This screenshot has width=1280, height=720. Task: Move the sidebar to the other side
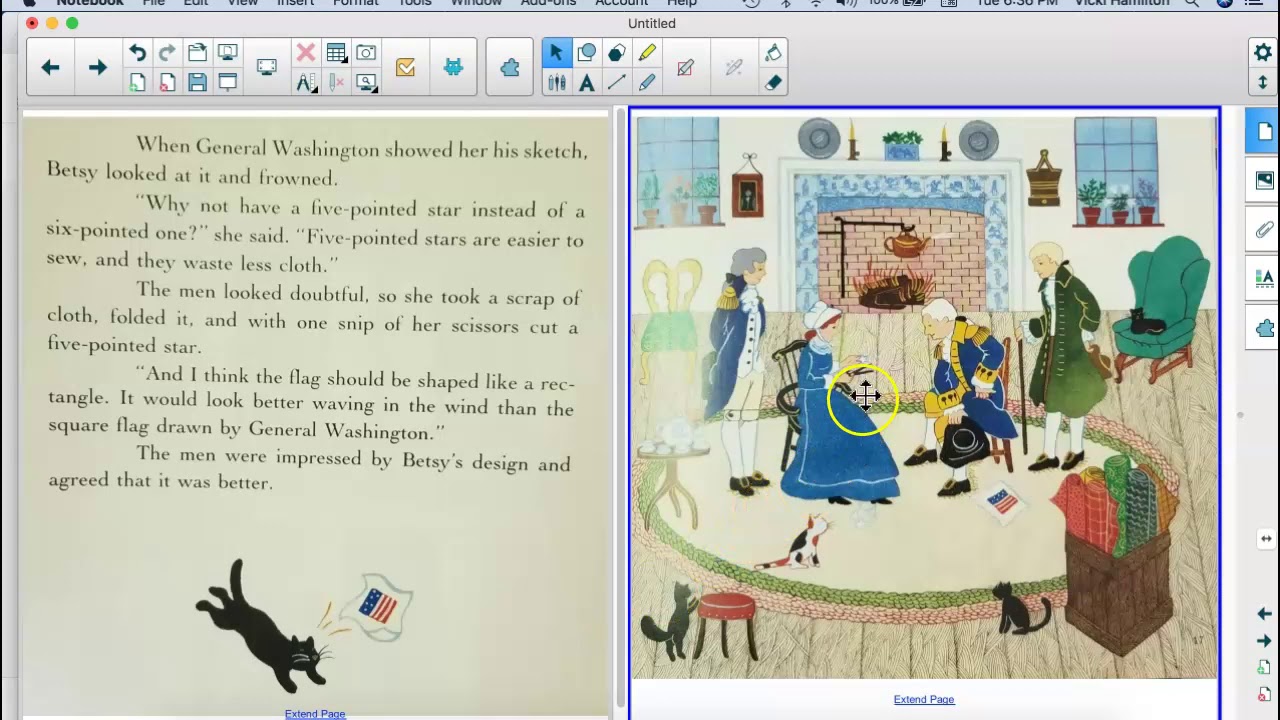click(x=1265, y=539)
